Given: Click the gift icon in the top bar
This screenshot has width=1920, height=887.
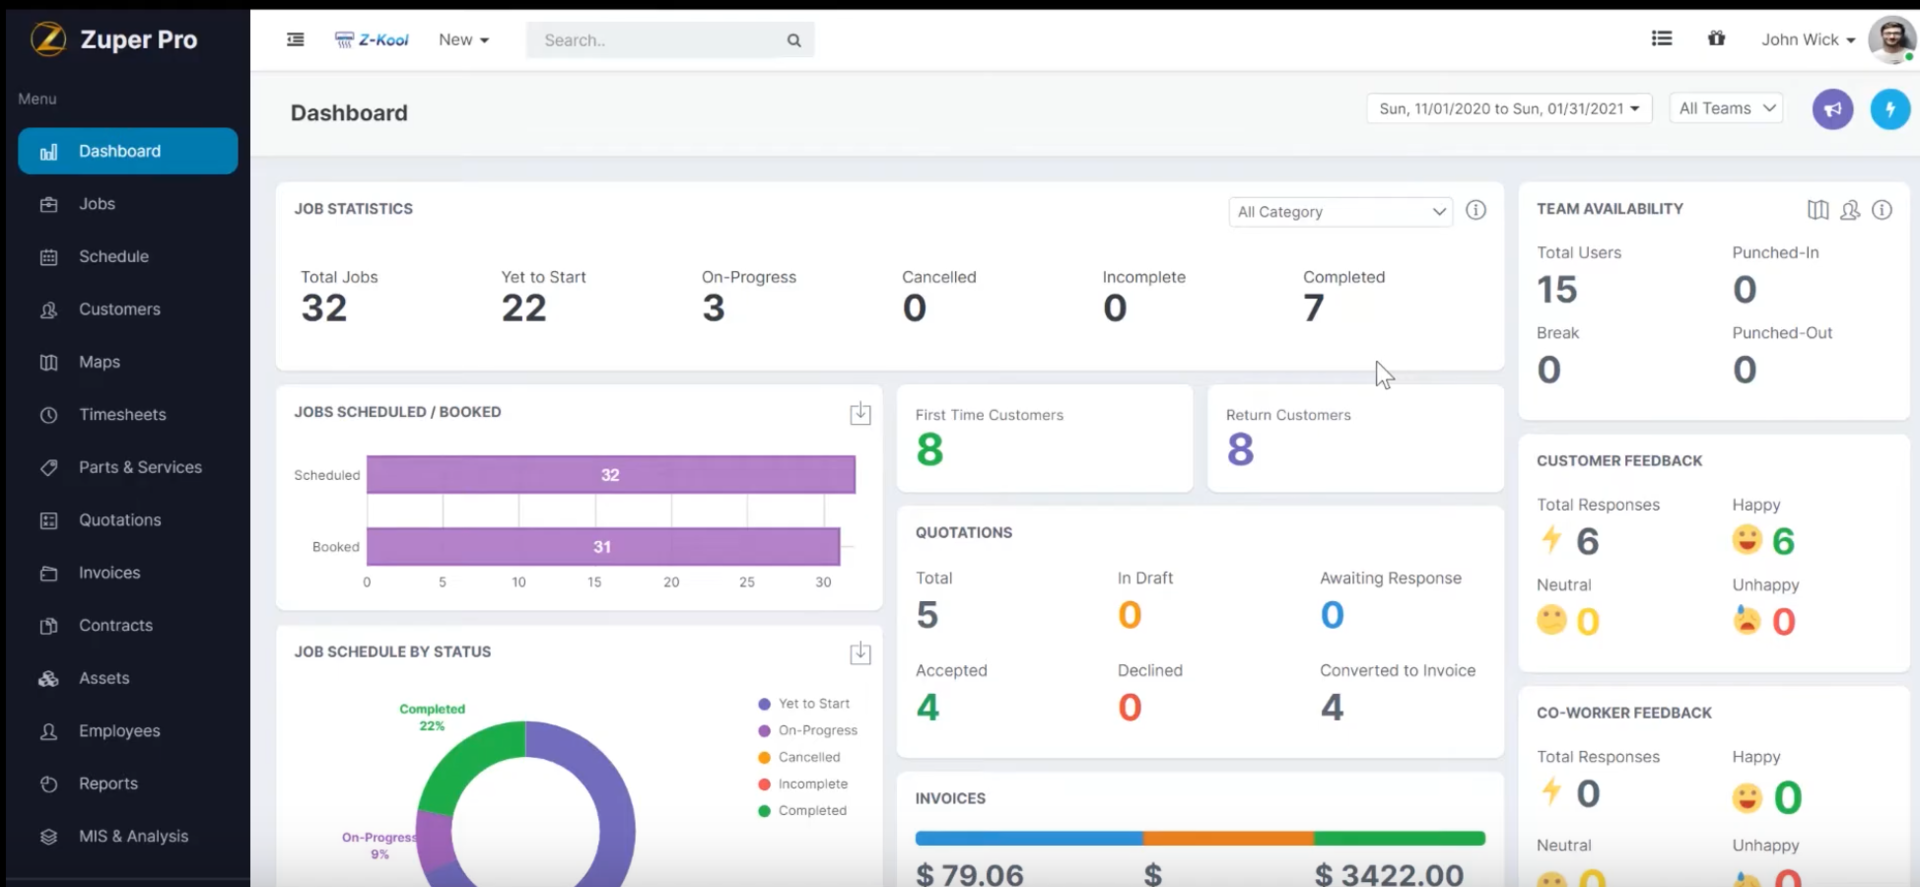Looking at the screenshot, I should click(1716, 39).
